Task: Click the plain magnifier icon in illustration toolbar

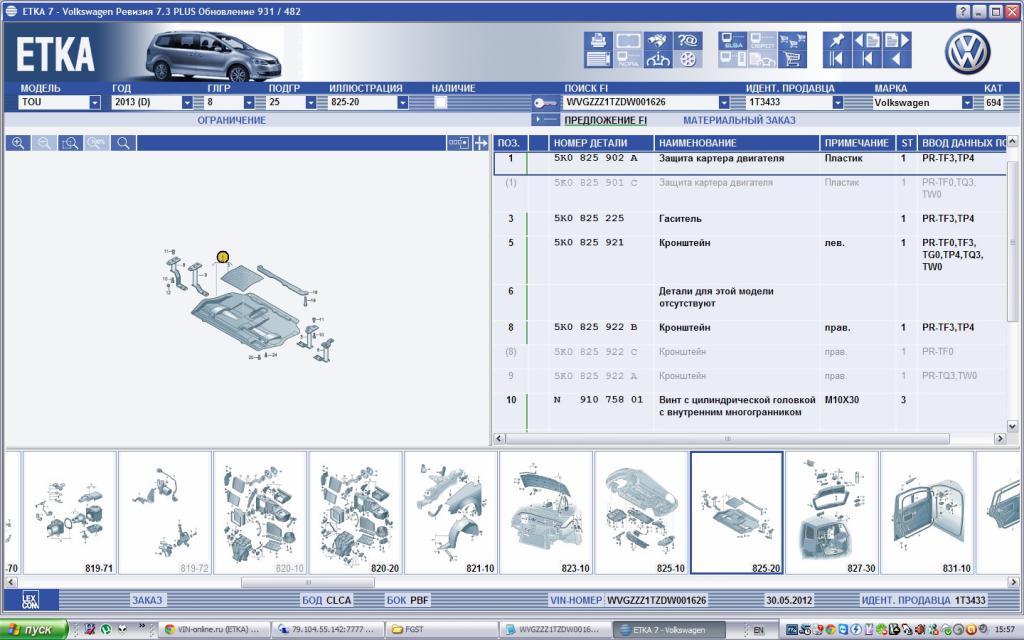Action: 123,143
